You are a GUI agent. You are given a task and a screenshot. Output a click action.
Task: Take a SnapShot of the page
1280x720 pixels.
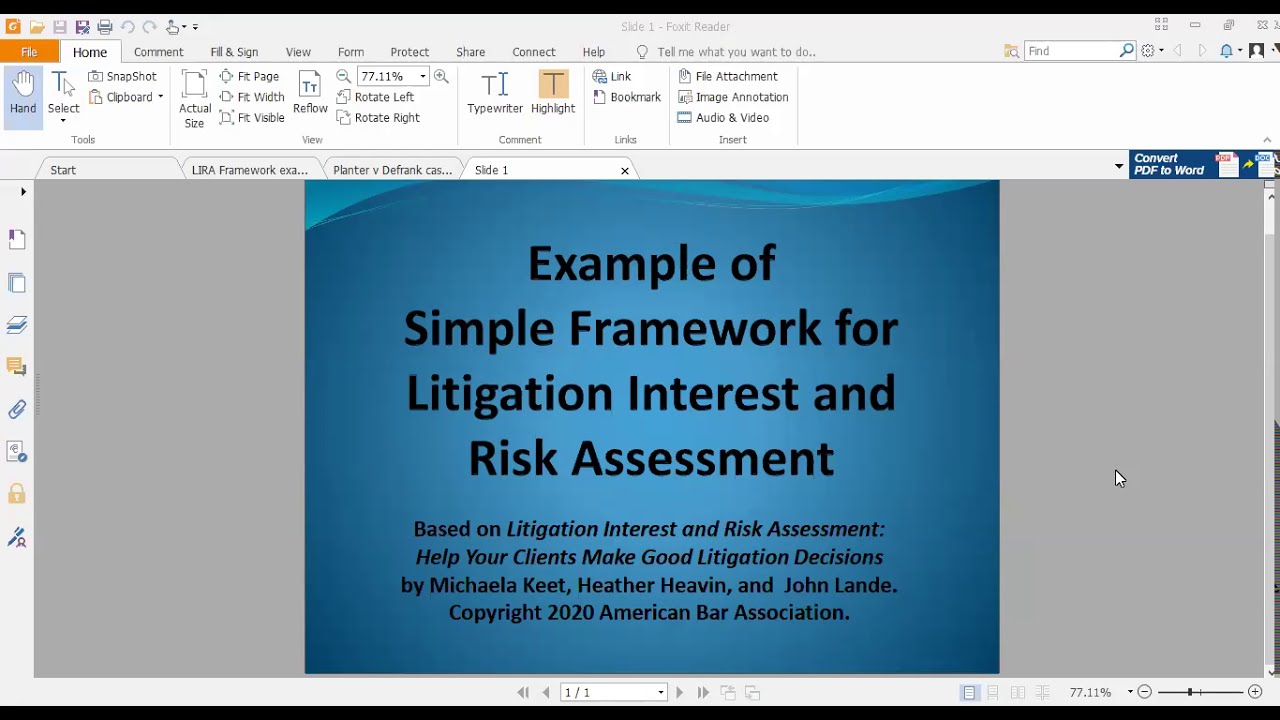(122, 76)
